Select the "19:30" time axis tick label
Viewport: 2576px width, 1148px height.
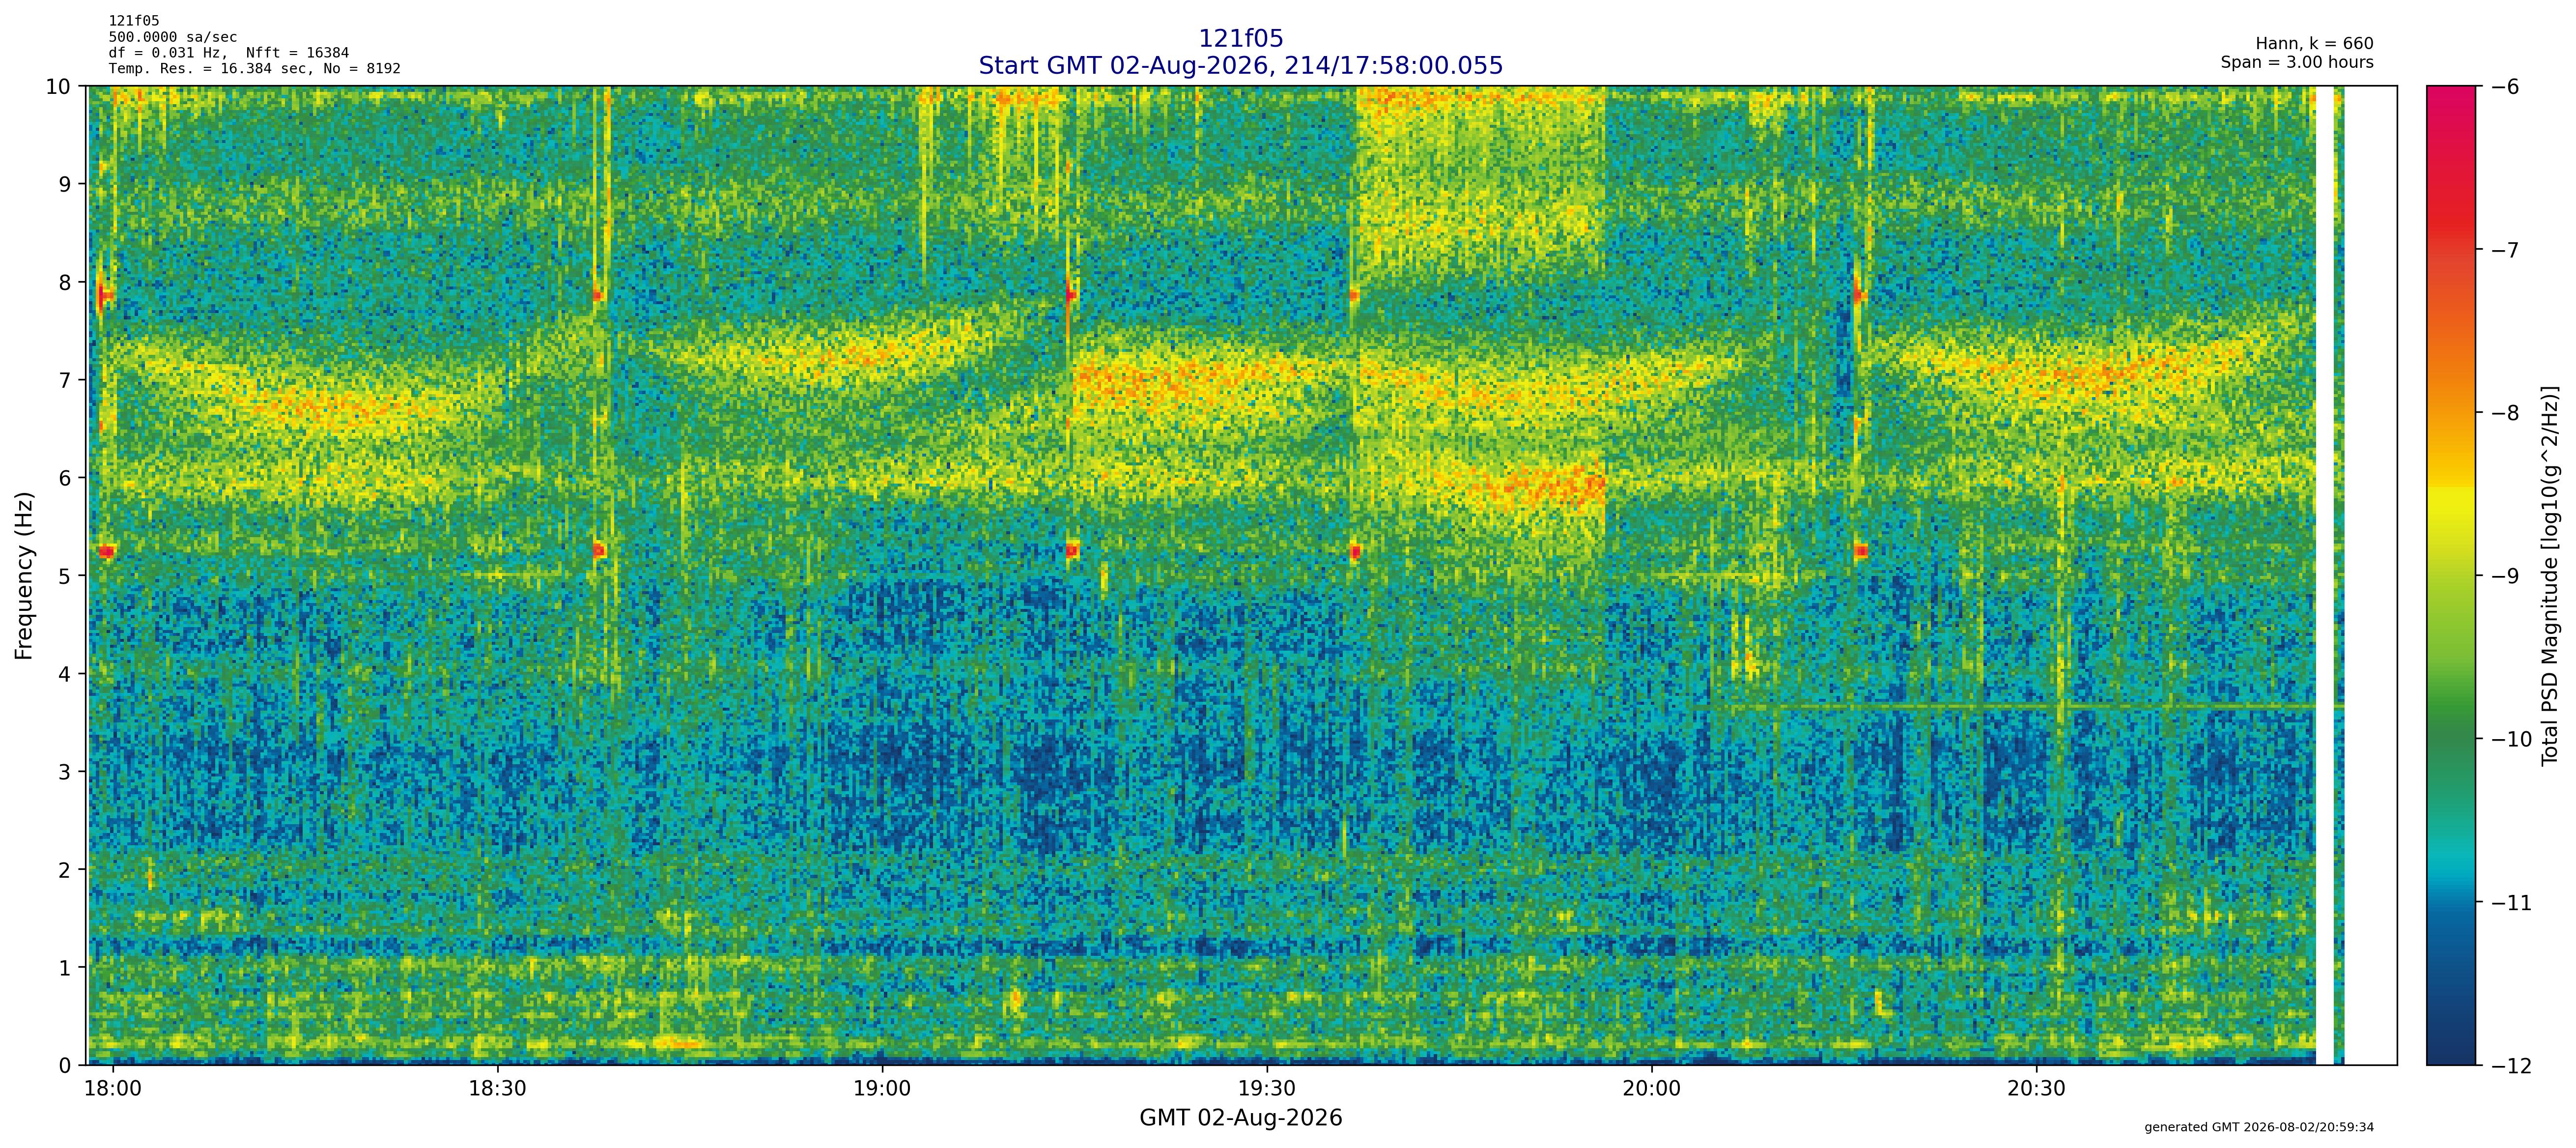1267,1088
